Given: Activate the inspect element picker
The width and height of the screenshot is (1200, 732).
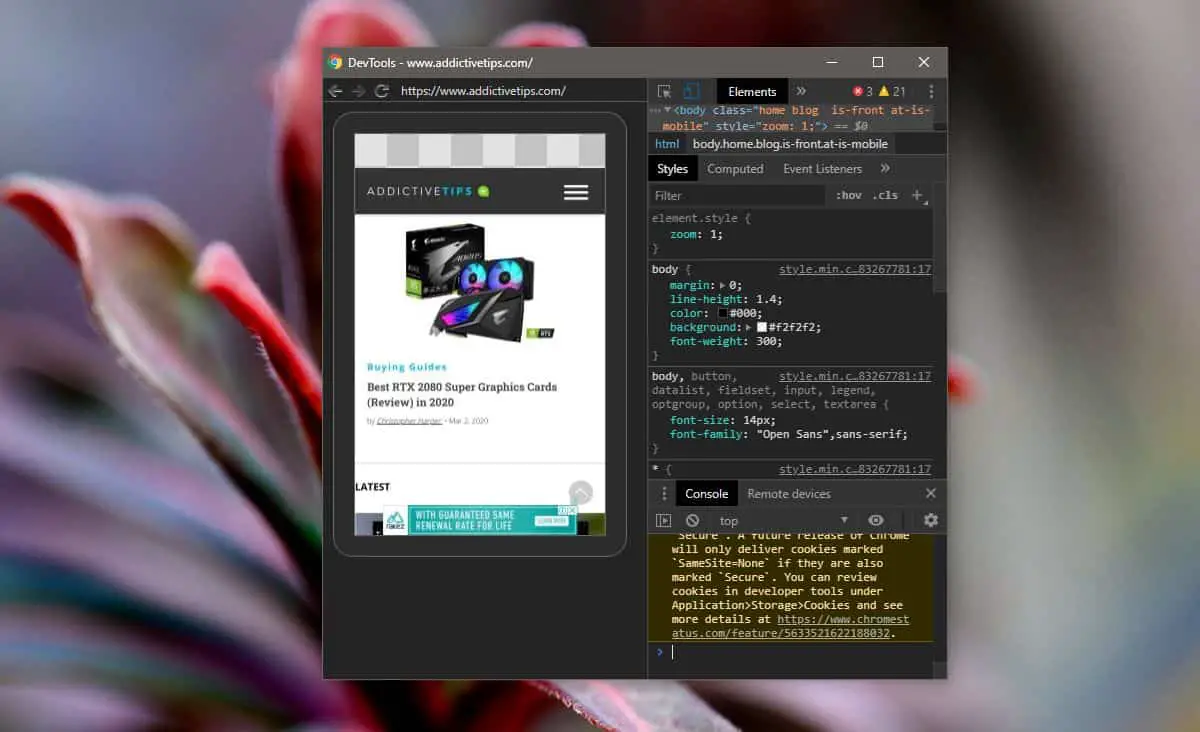Looking at the screenshot, I should (x=664, y=91).
